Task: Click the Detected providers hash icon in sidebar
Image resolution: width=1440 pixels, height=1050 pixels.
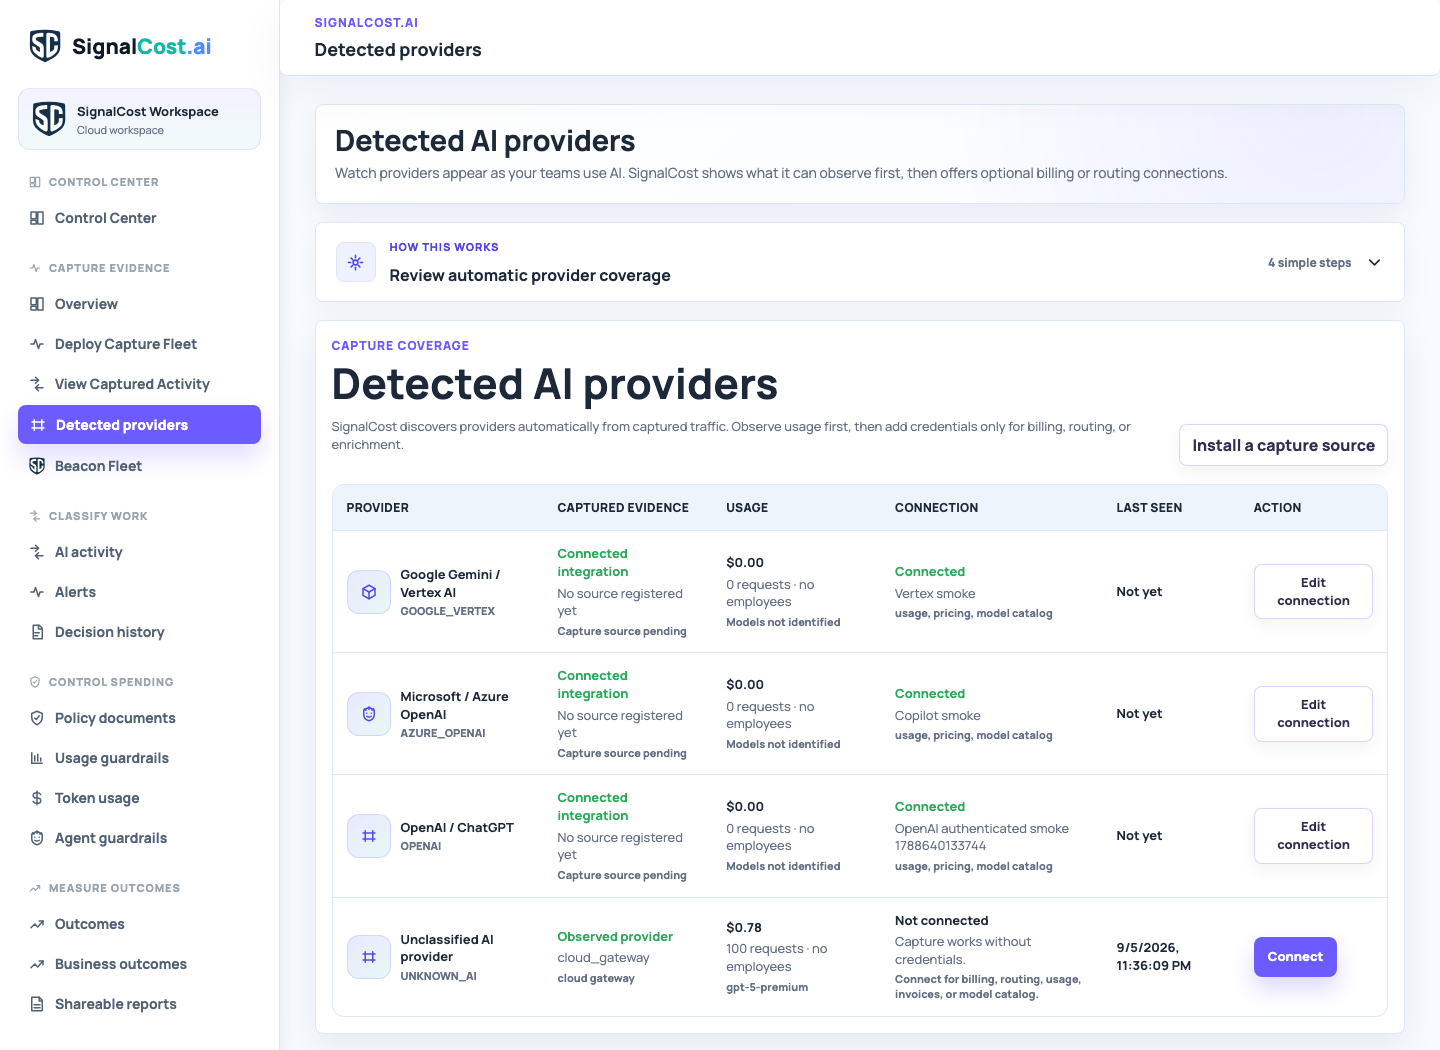Action: pos(38,425)
